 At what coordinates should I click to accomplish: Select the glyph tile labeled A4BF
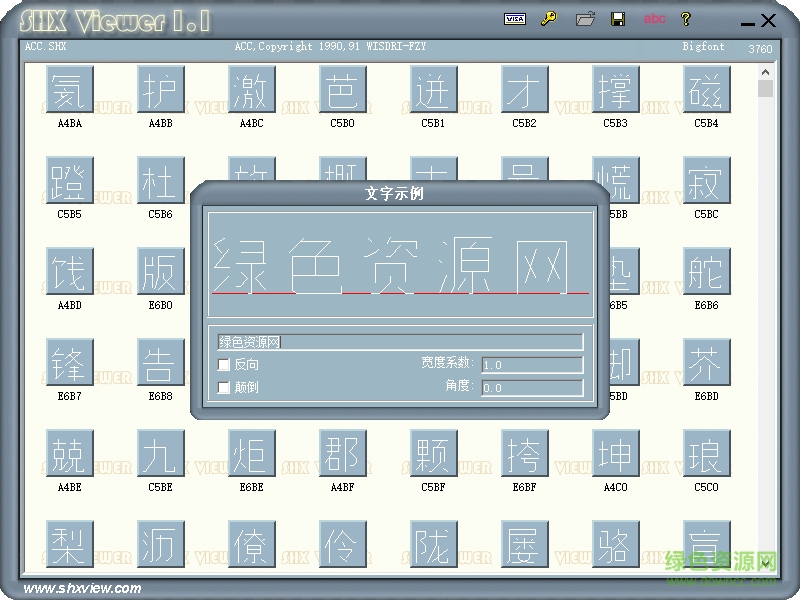point(342,453)
